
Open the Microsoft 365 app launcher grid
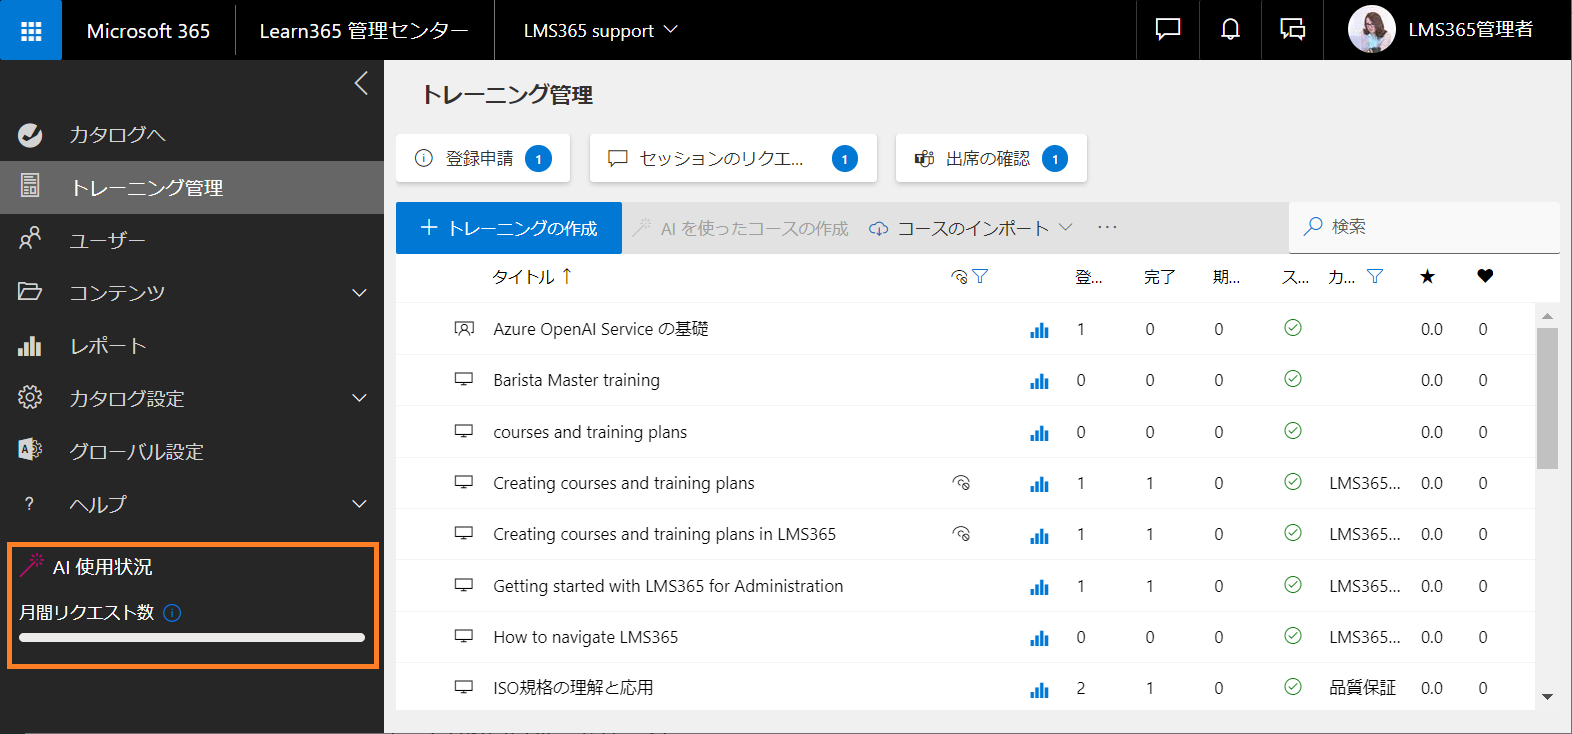pyautogui.click(x=31, y=31)
